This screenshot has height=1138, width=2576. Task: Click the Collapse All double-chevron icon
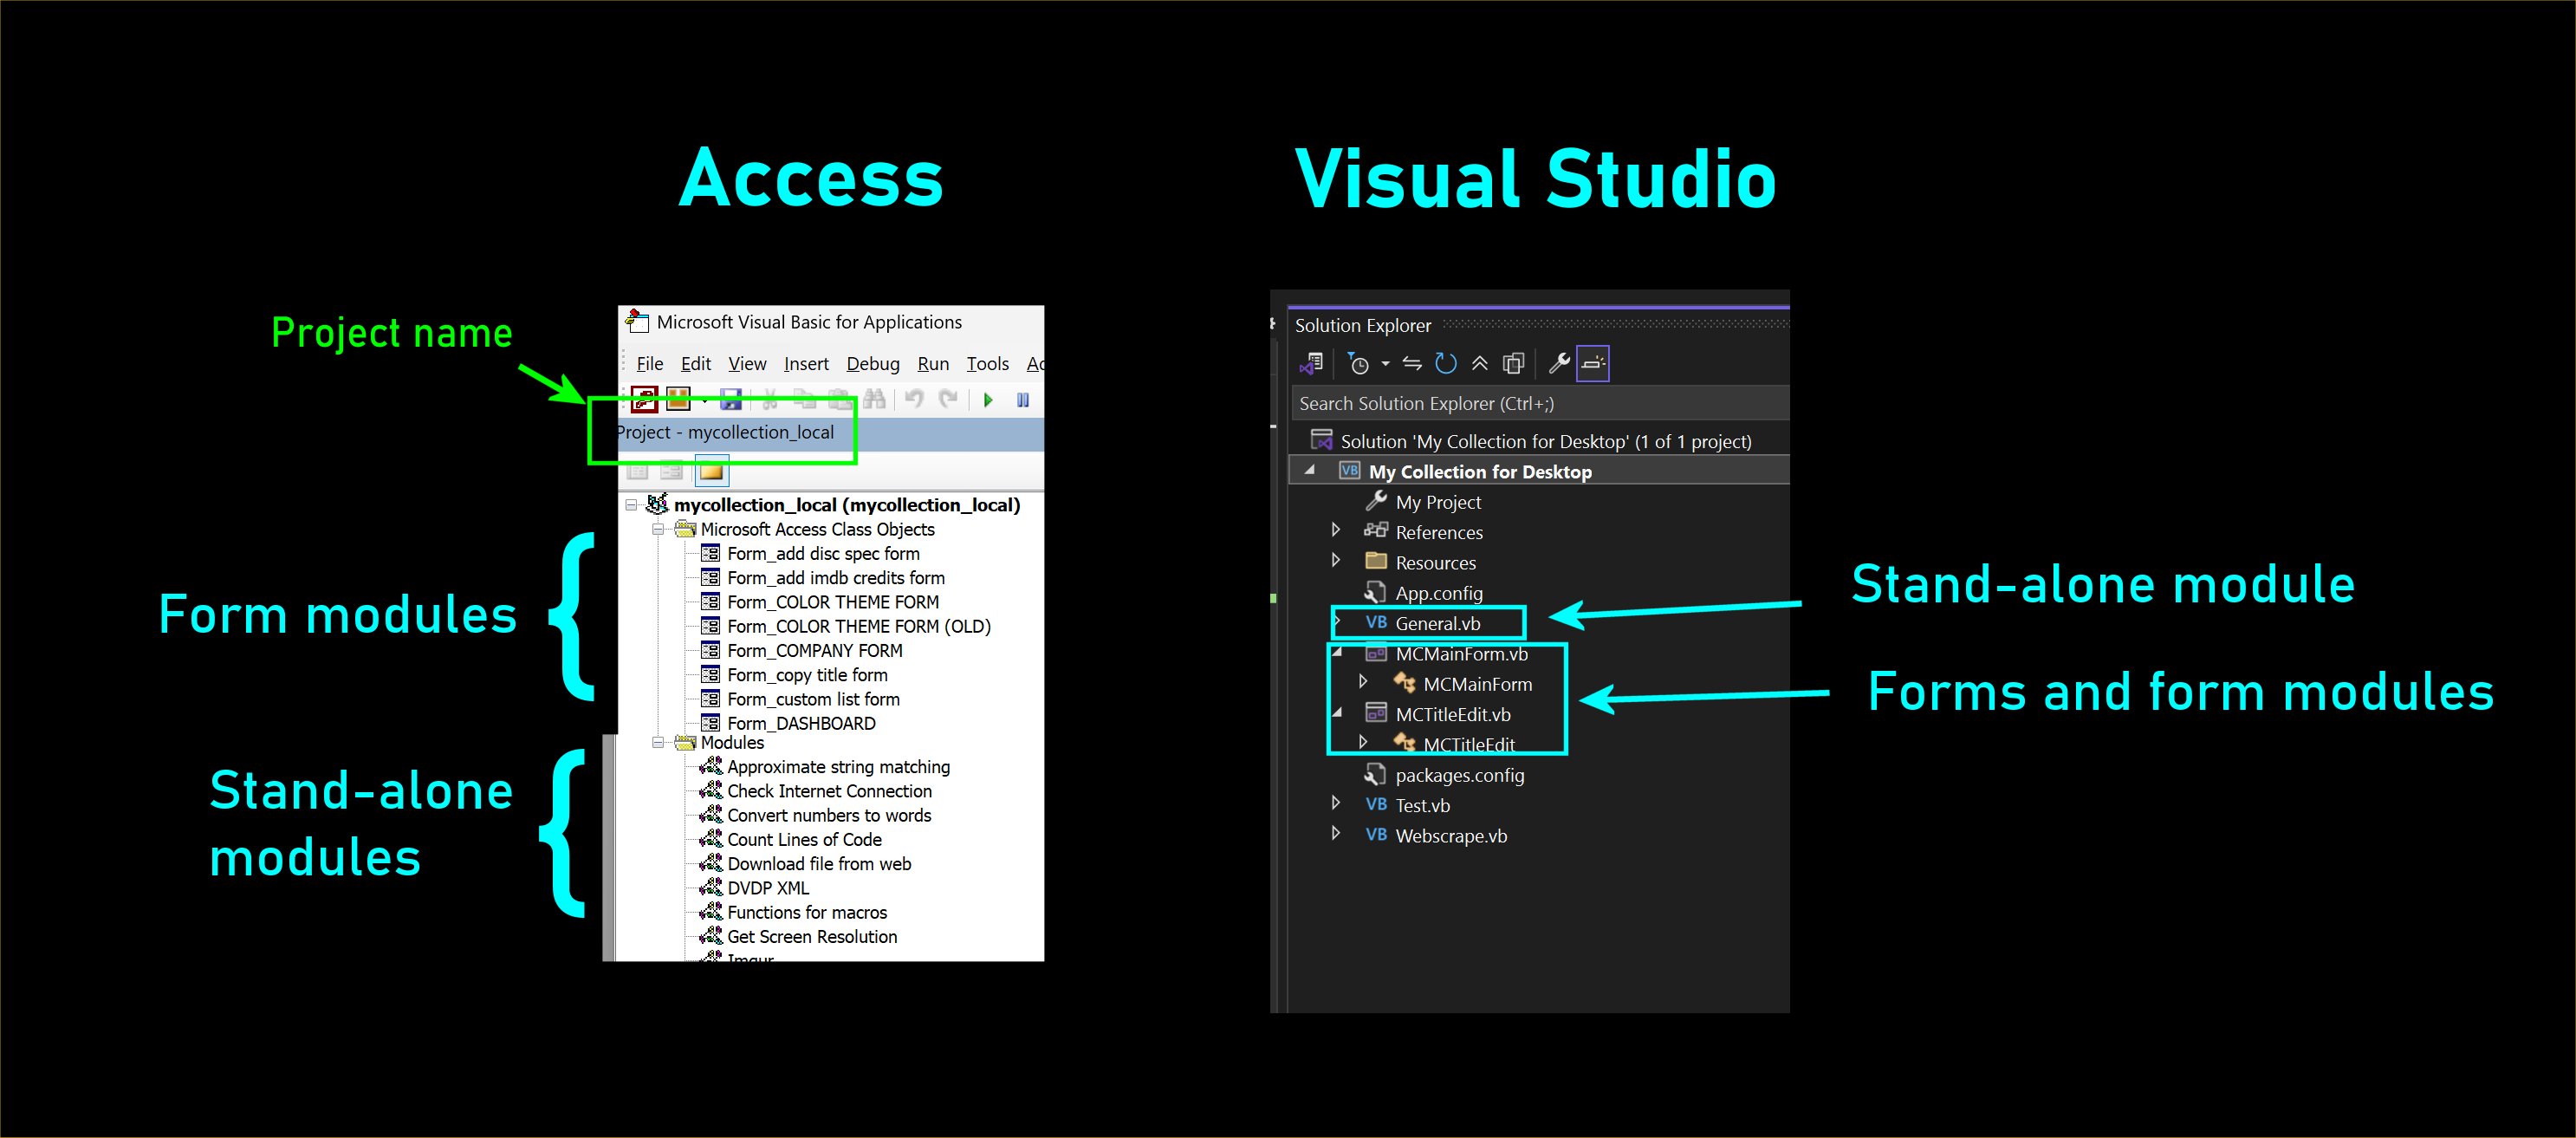click(x=1480, y=364)
